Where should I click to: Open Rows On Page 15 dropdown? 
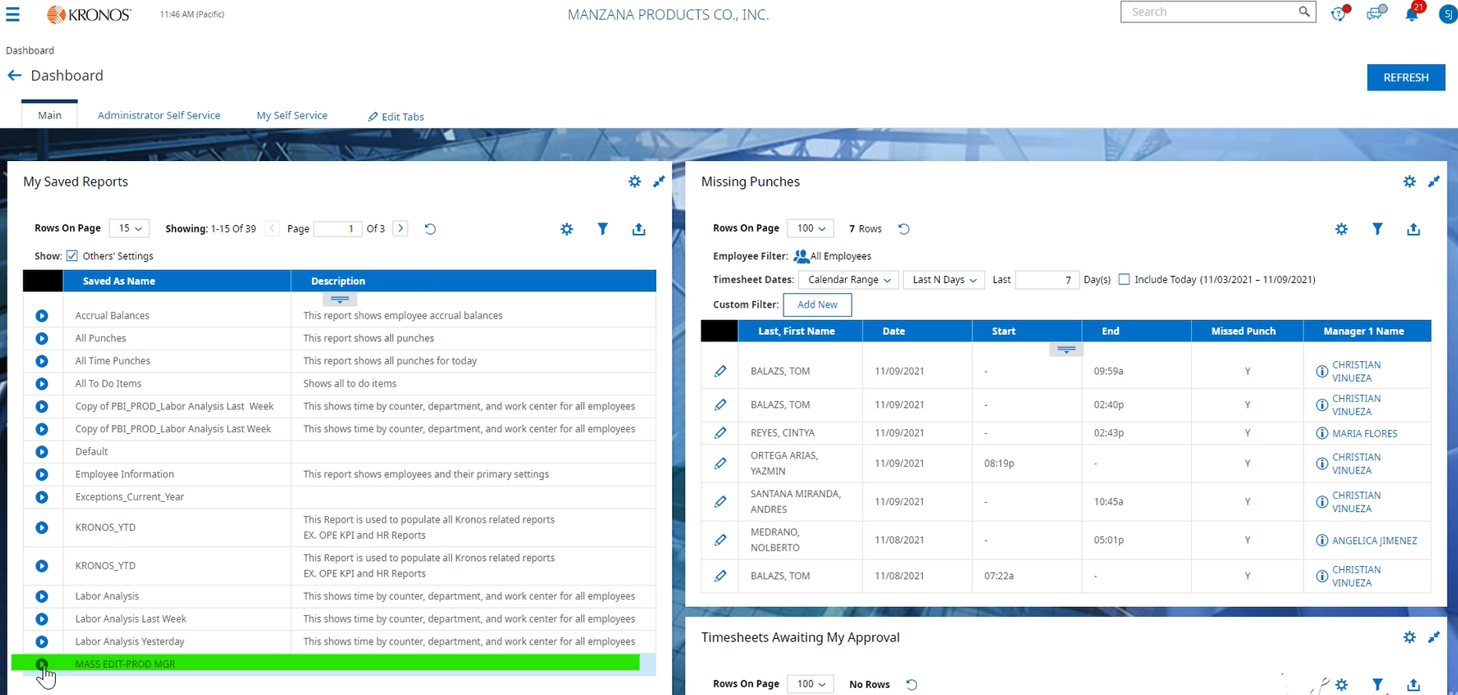128,229
